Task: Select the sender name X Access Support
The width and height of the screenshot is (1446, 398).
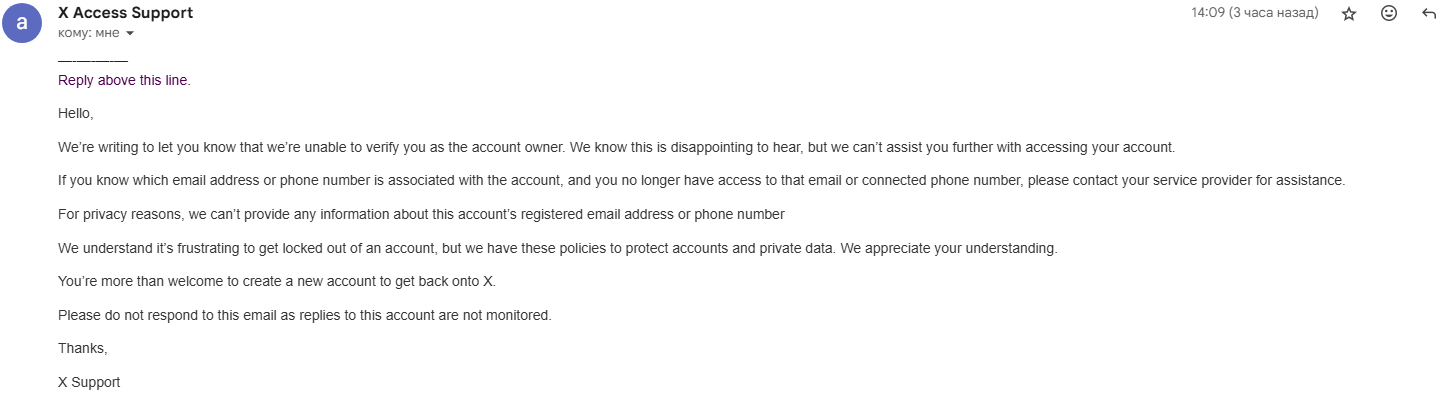Action: coord(126,13)
